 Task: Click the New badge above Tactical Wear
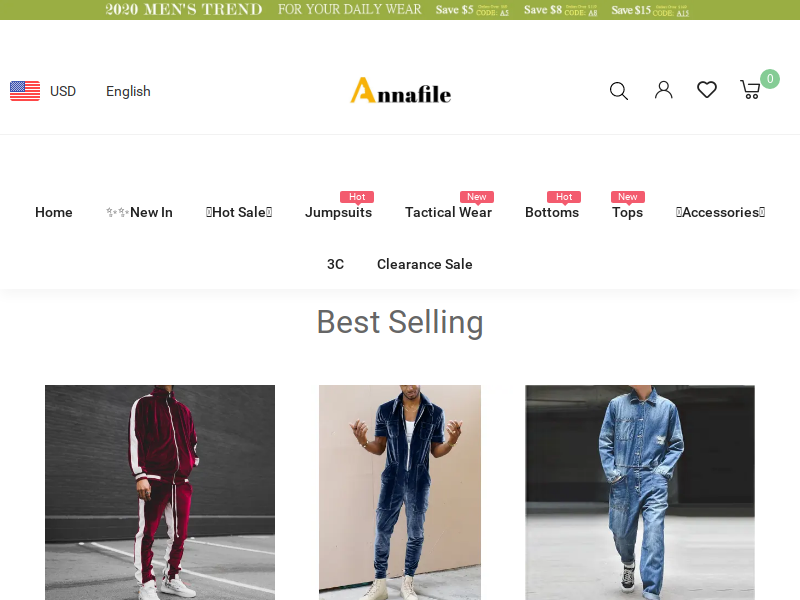pyautogui.click(x=477, y=197)
